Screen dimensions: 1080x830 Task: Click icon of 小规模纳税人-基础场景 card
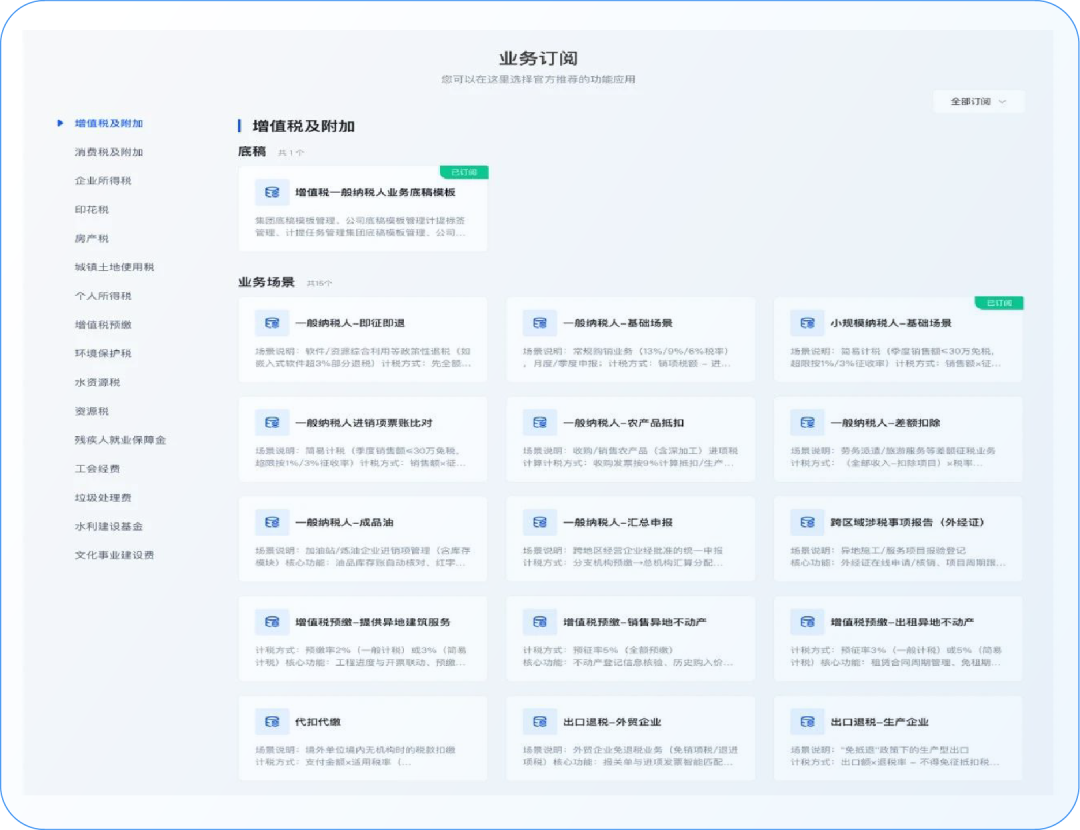pyautogui.click(x=807, y=323)
